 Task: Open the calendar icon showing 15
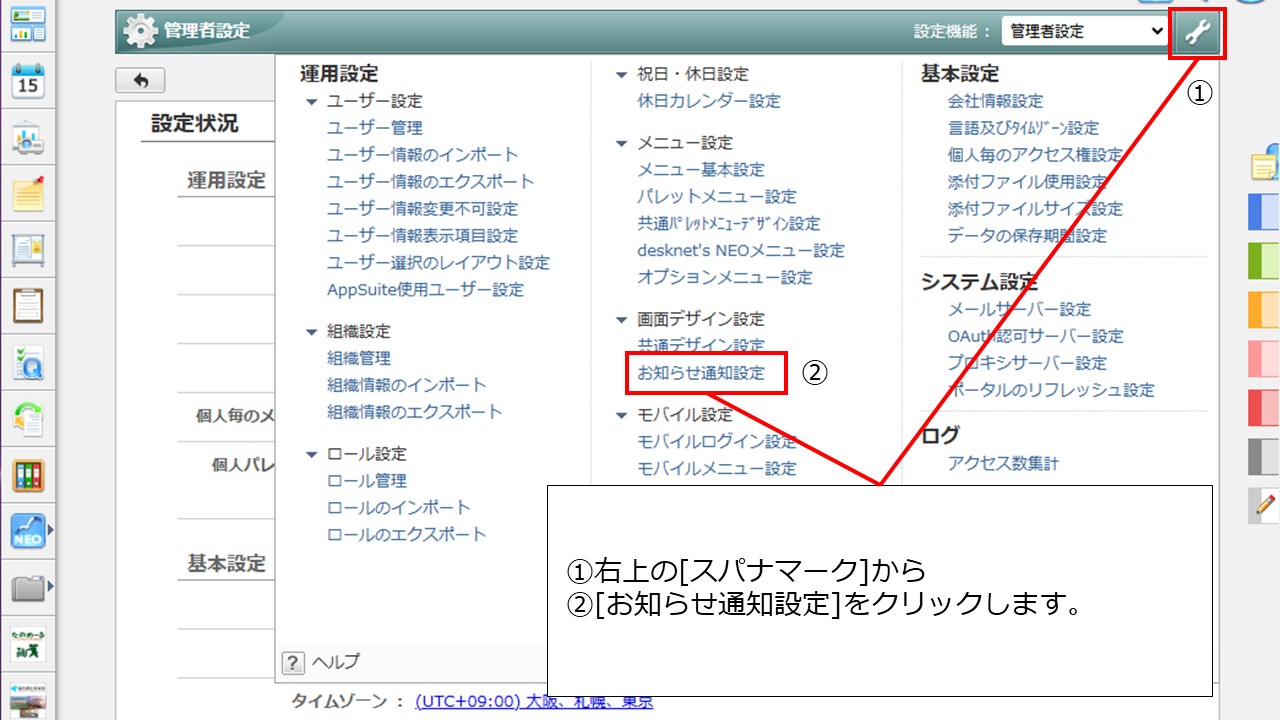28,81
